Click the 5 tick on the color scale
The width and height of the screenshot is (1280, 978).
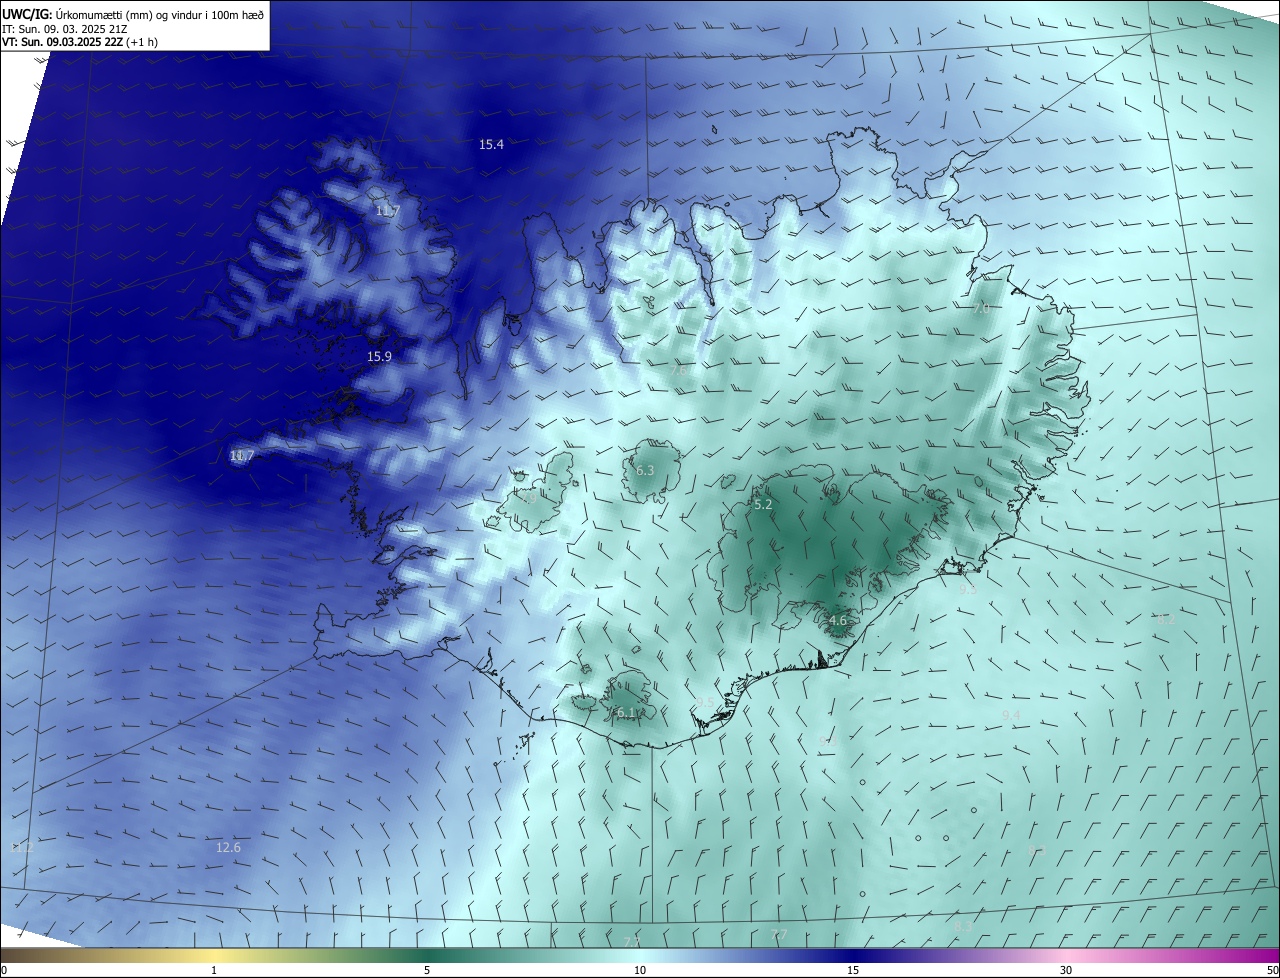tap(427, 970)
